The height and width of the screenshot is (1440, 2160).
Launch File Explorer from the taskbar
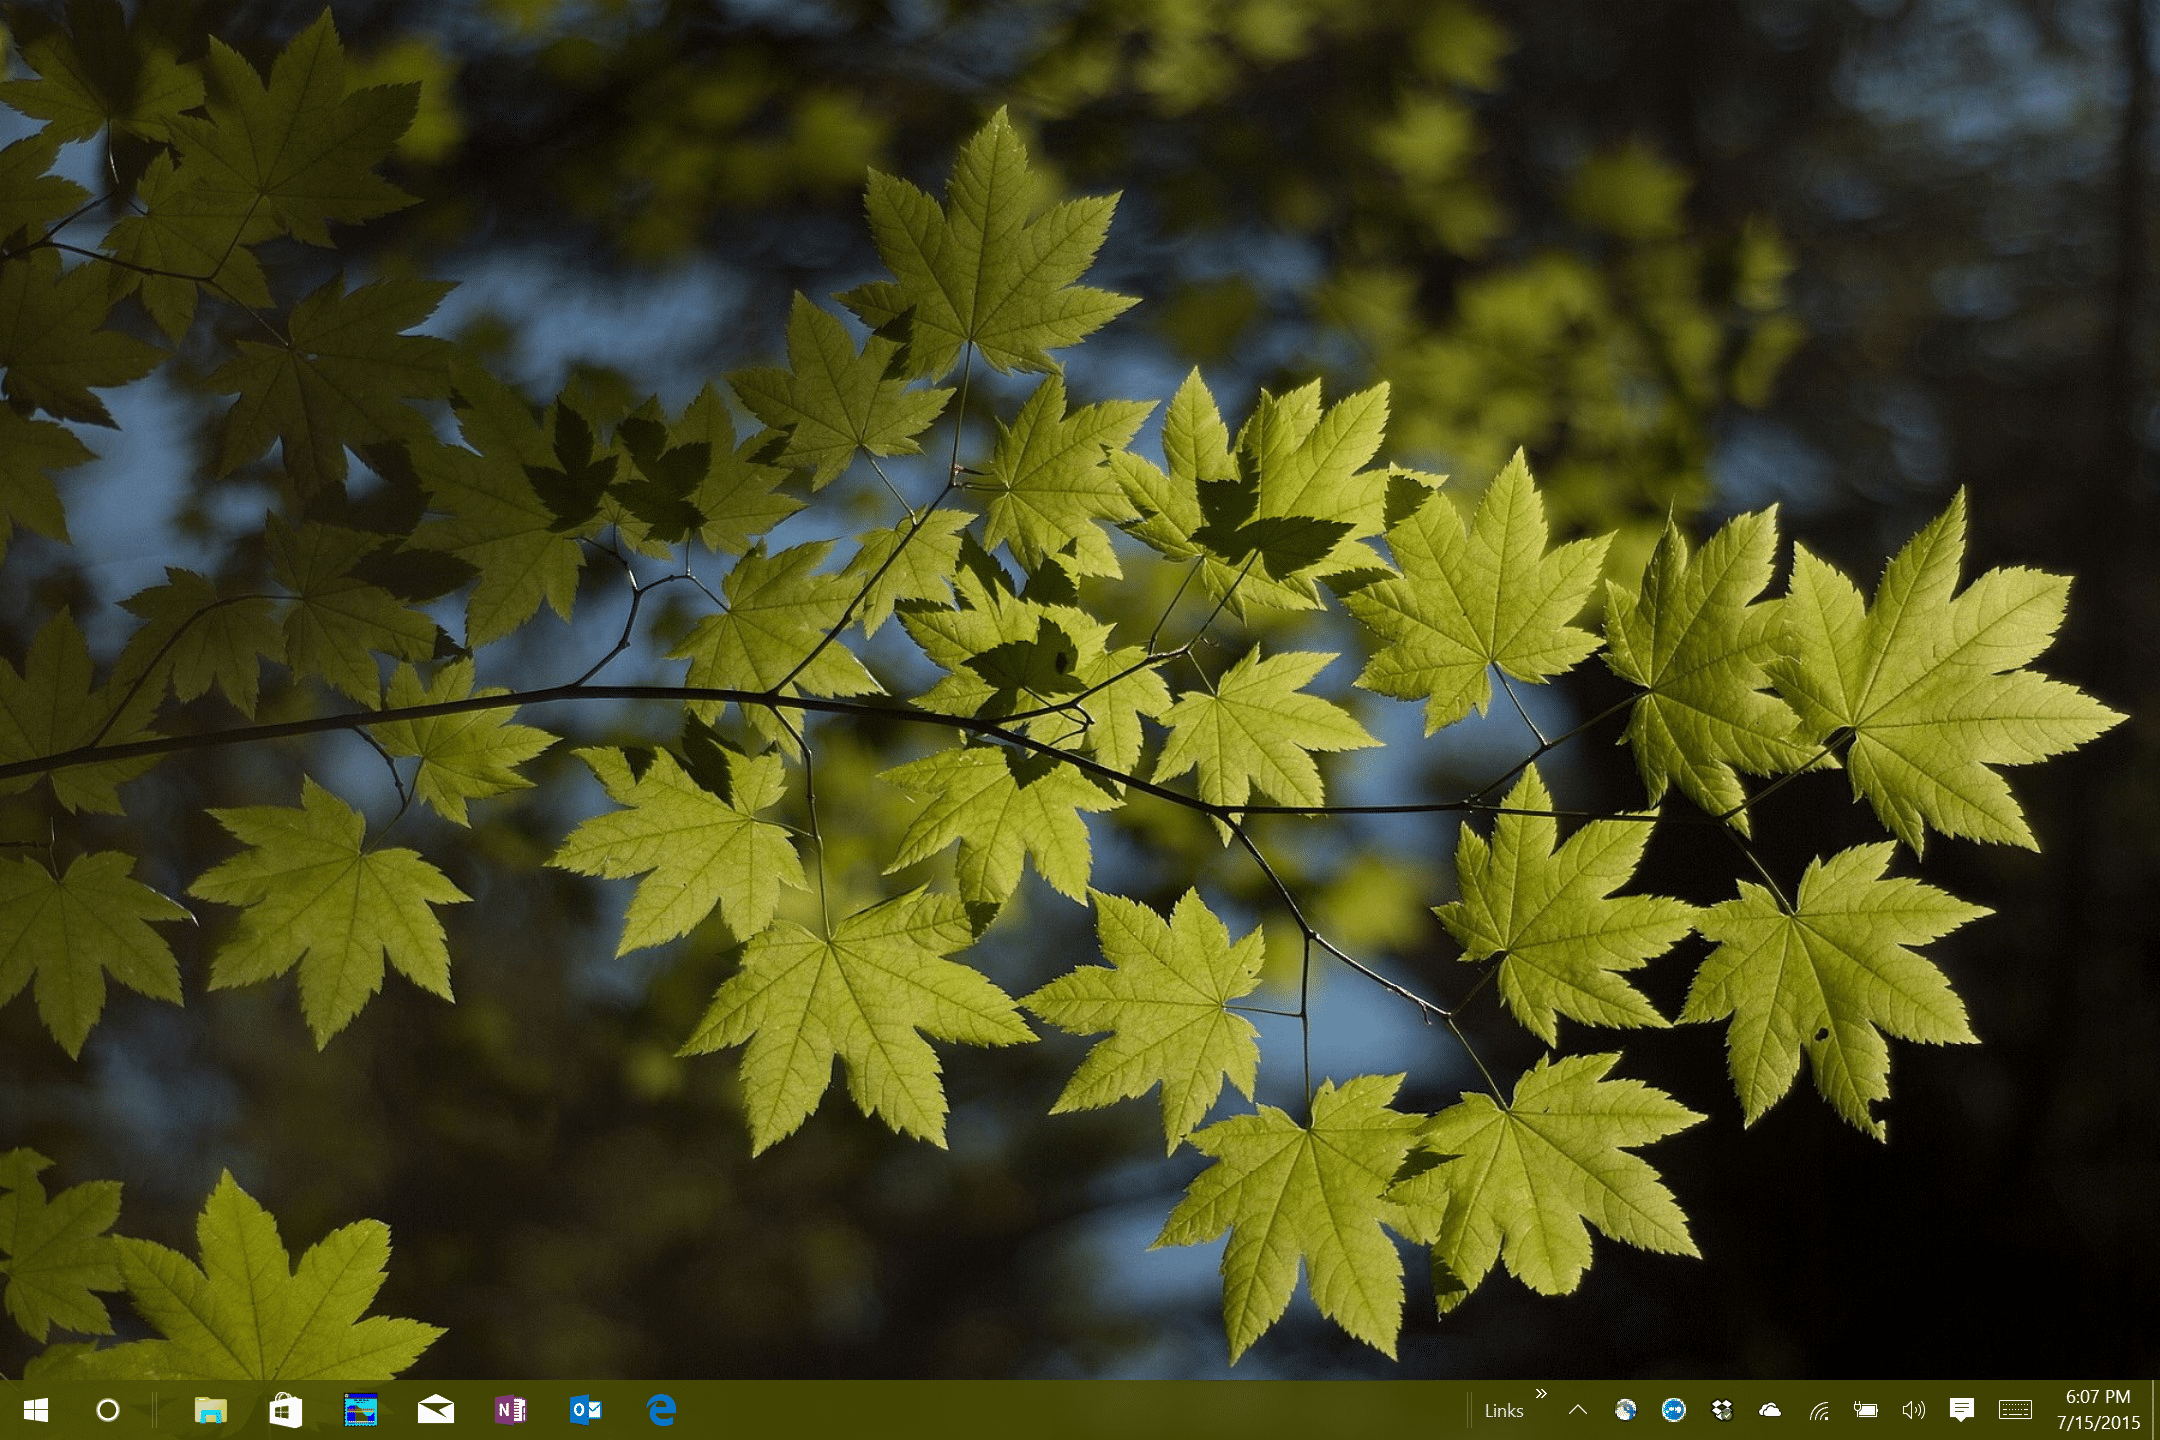210,1410
